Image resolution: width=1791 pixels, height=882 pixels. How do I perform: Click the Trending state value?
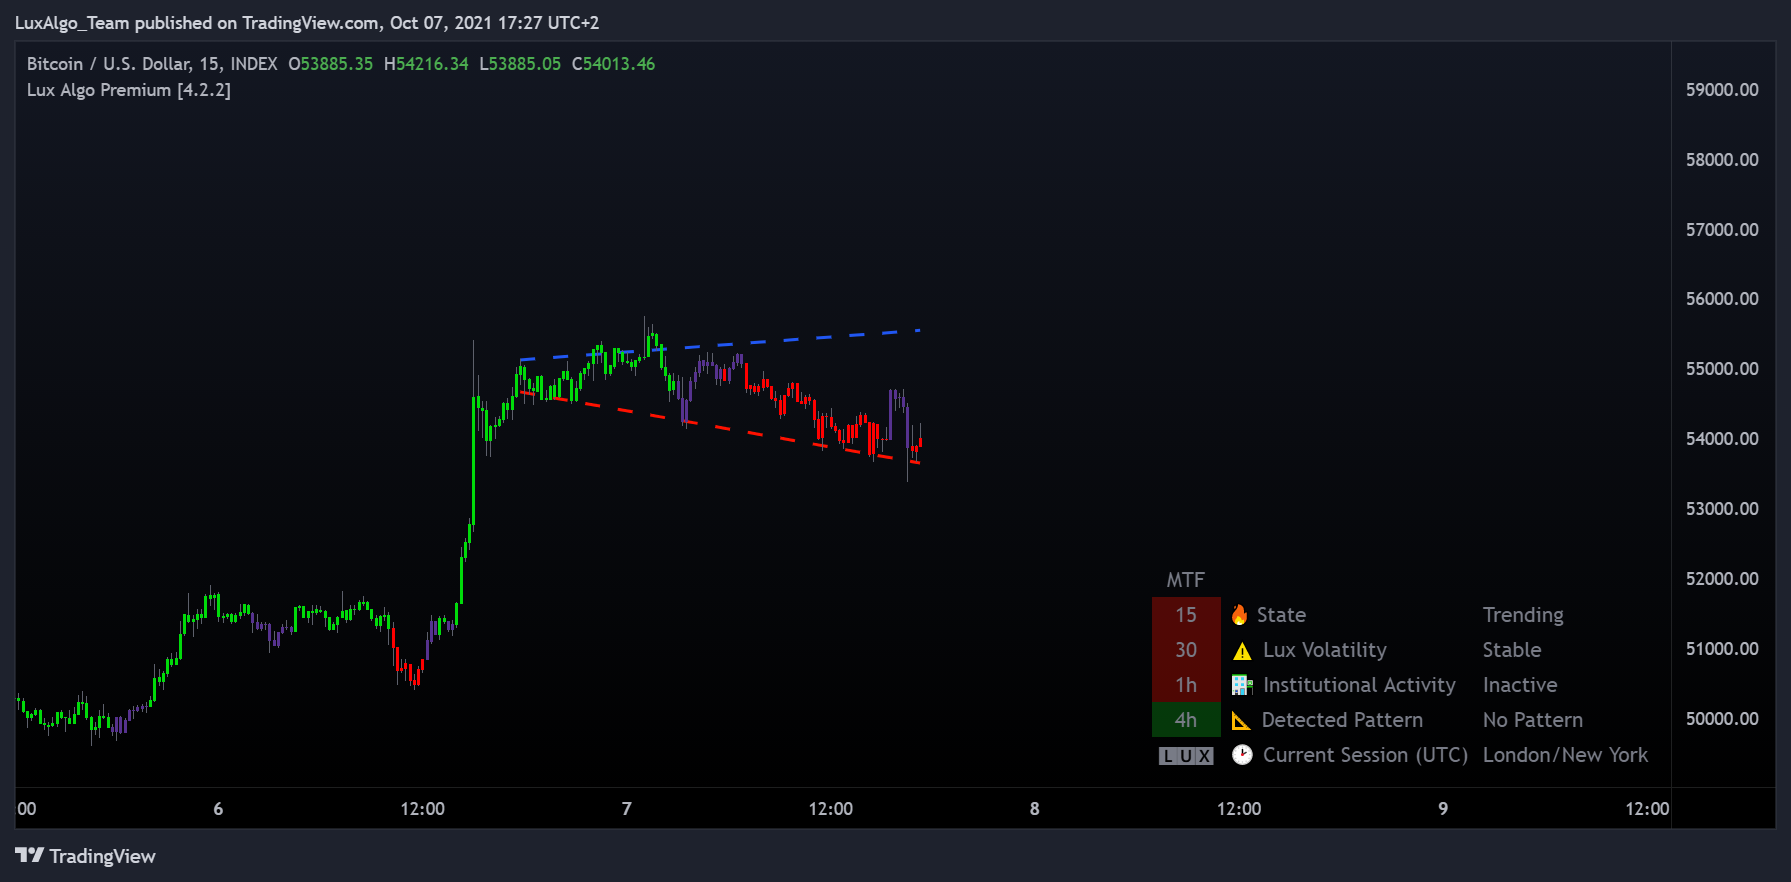click(x=1523, y=615)
